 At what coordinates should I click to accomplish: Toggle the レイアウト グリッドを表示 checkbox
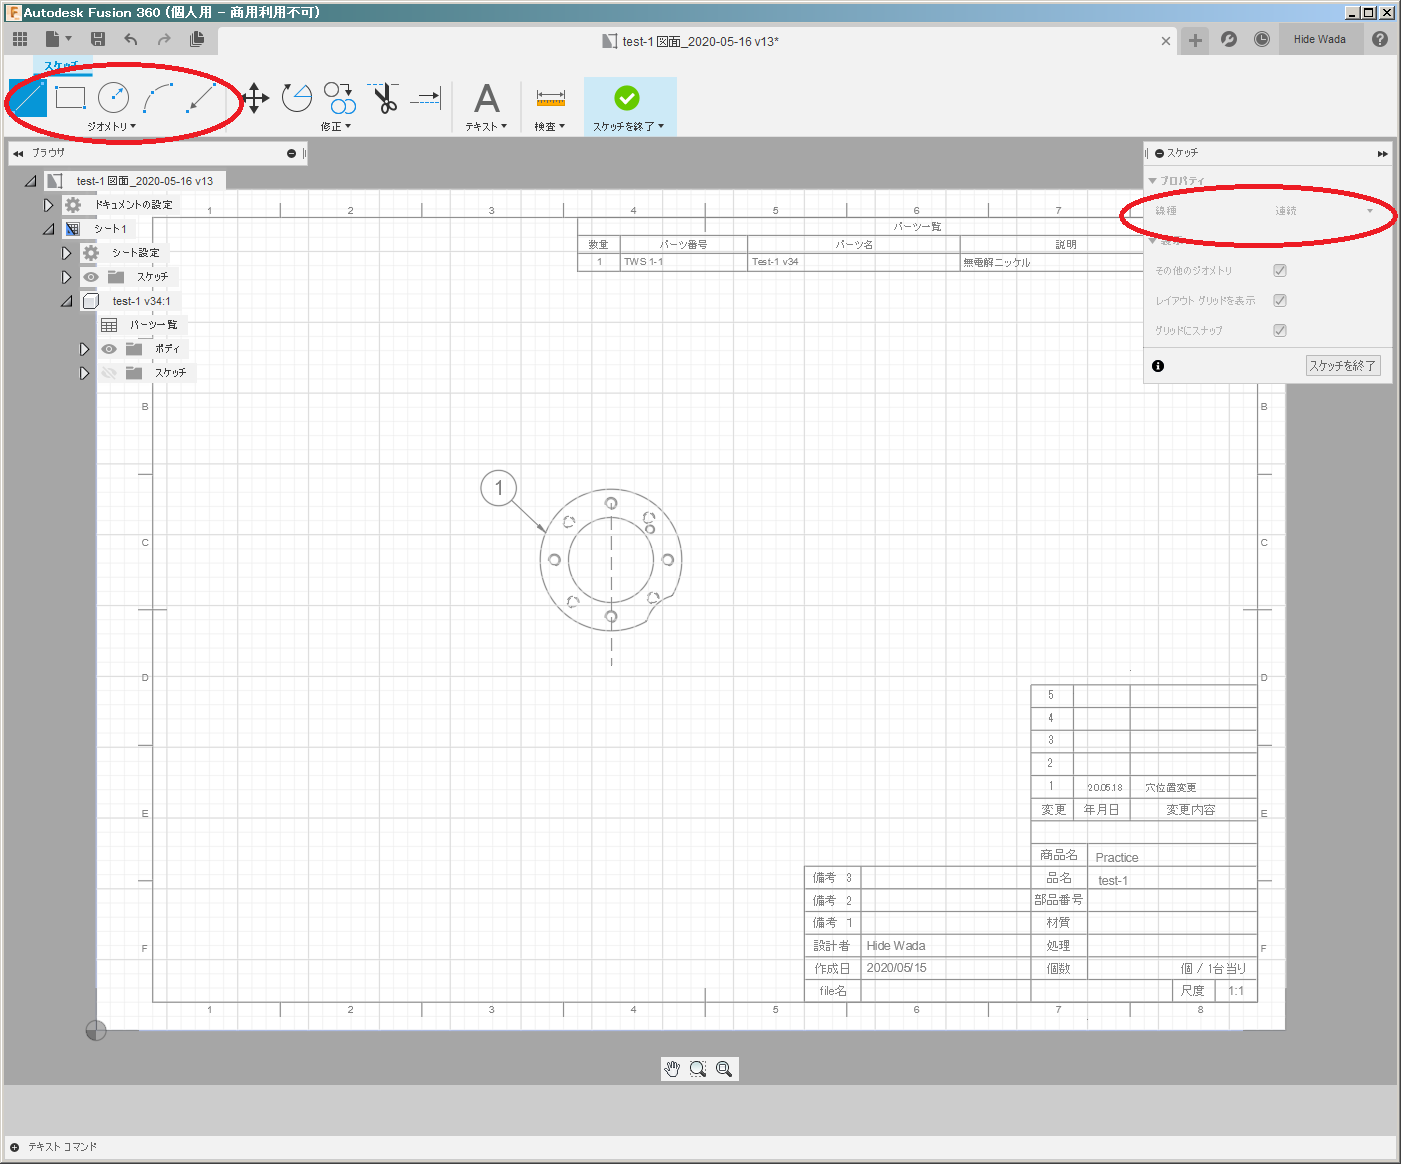[x=1280, y=300]
